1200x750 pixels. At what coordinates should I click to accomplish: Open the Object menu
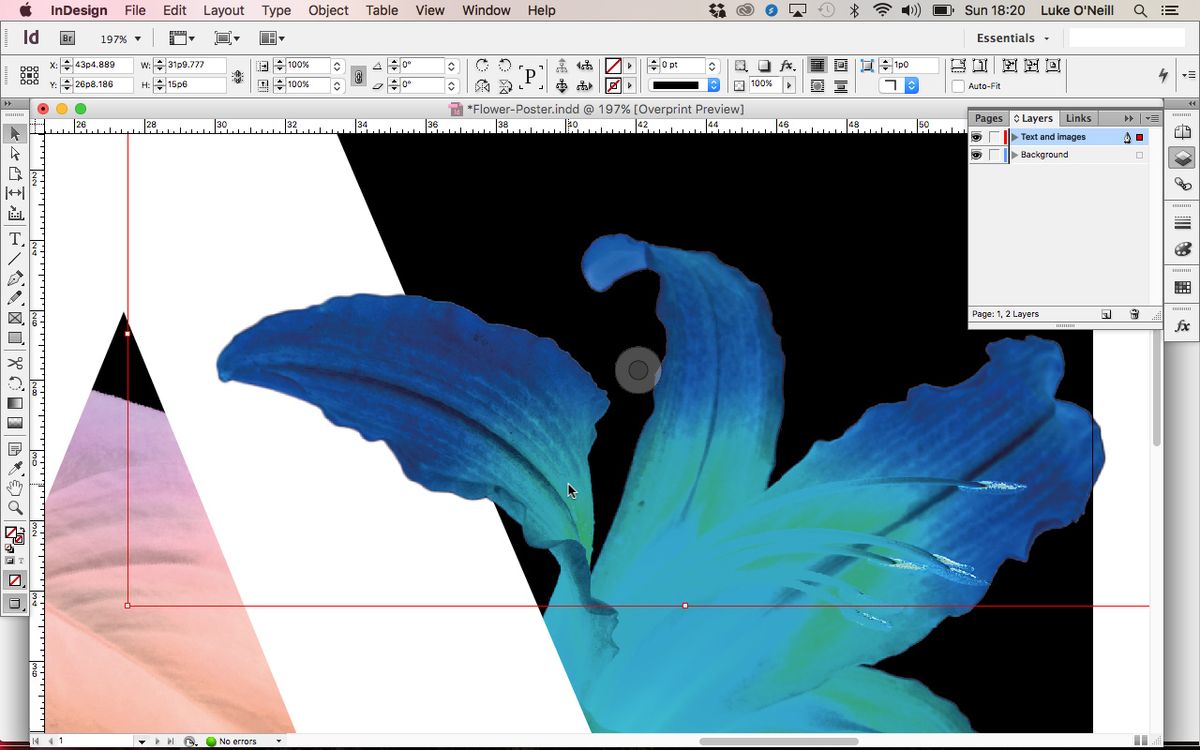(327, 10)
